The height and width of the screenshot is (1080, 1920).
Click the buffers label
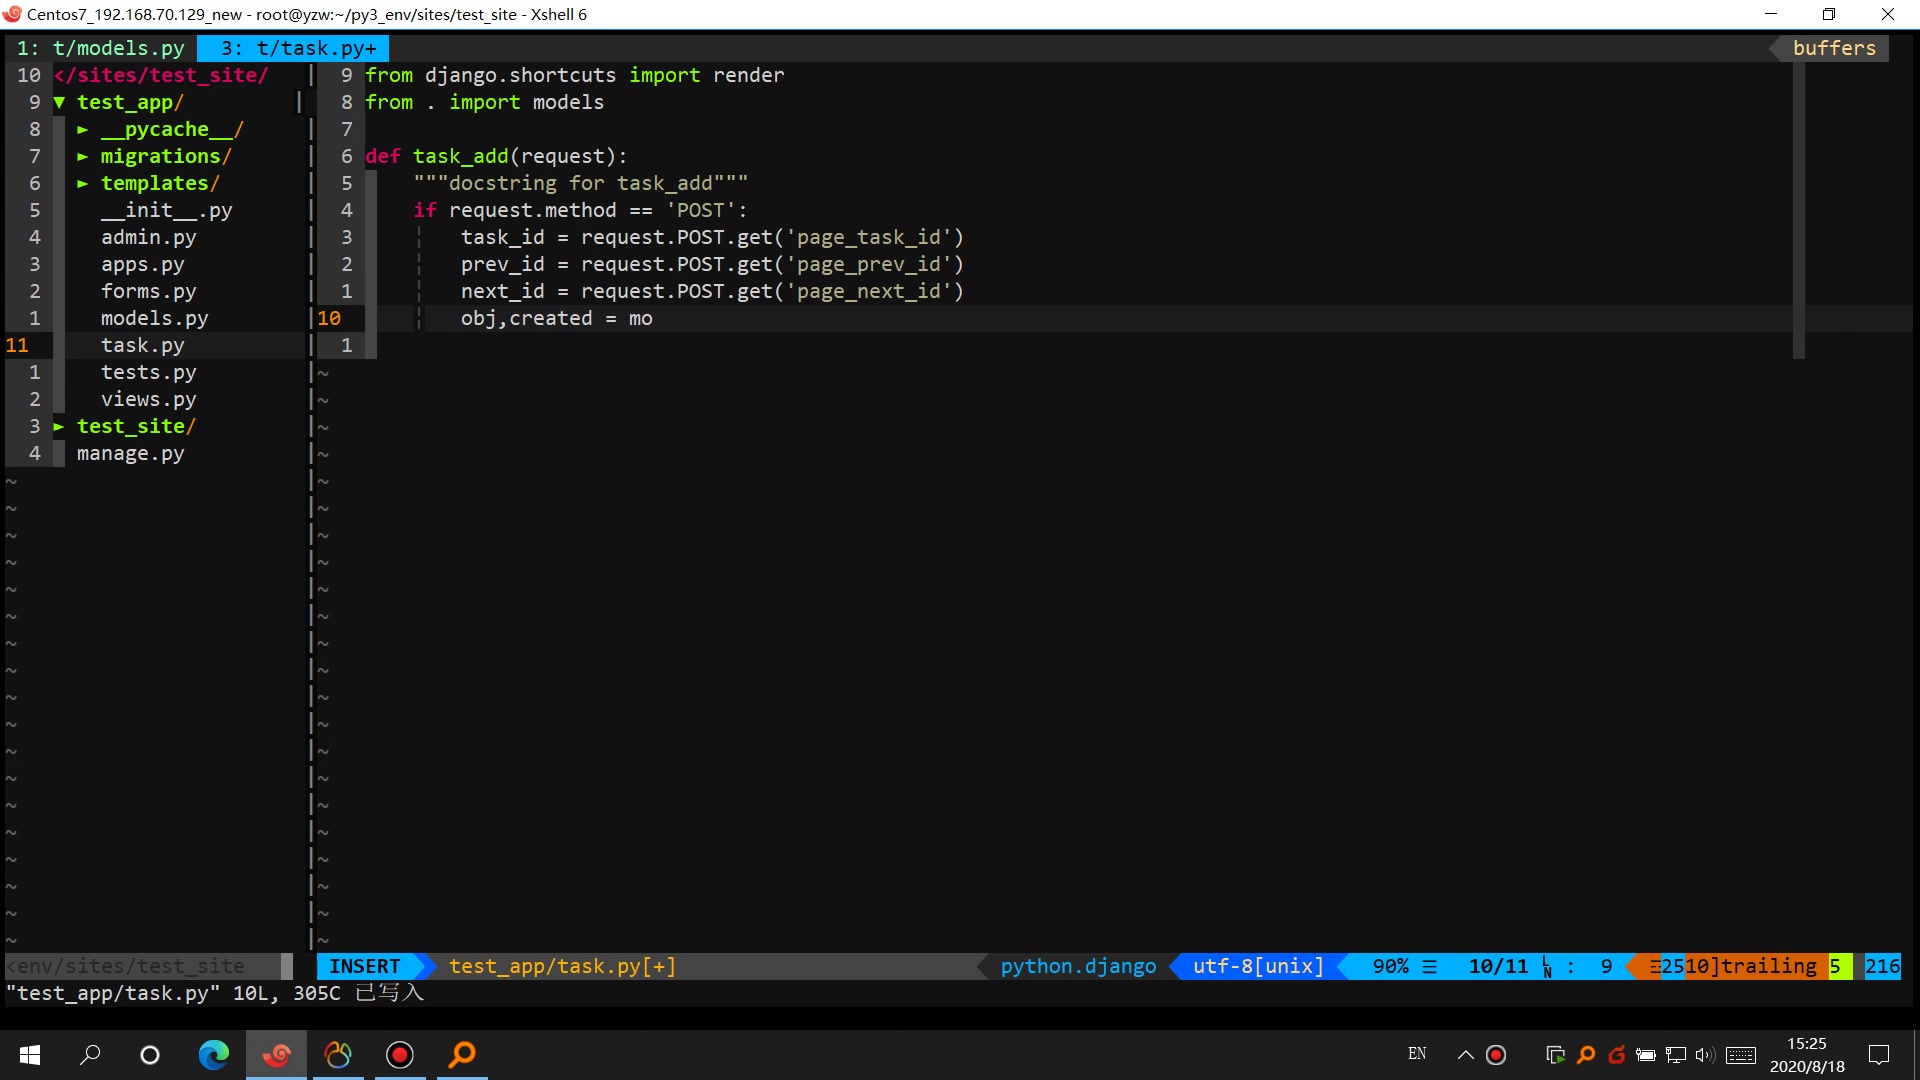[1833, 48]
